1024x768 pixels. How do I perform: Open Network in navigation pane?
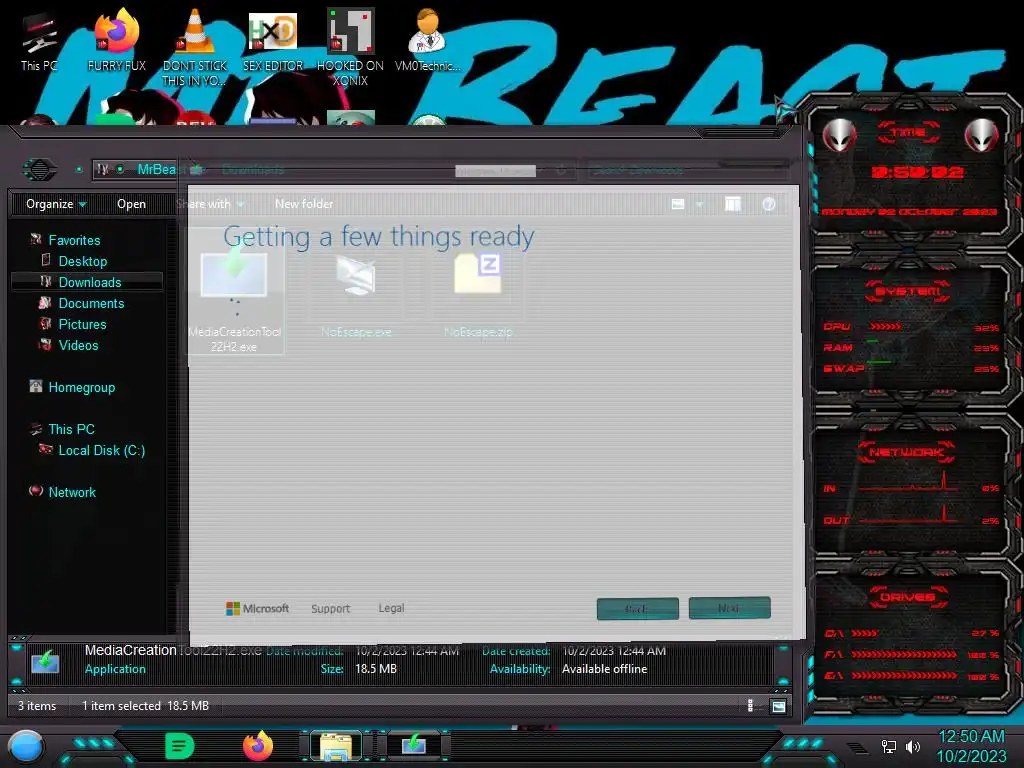click(x=72, y=492)
